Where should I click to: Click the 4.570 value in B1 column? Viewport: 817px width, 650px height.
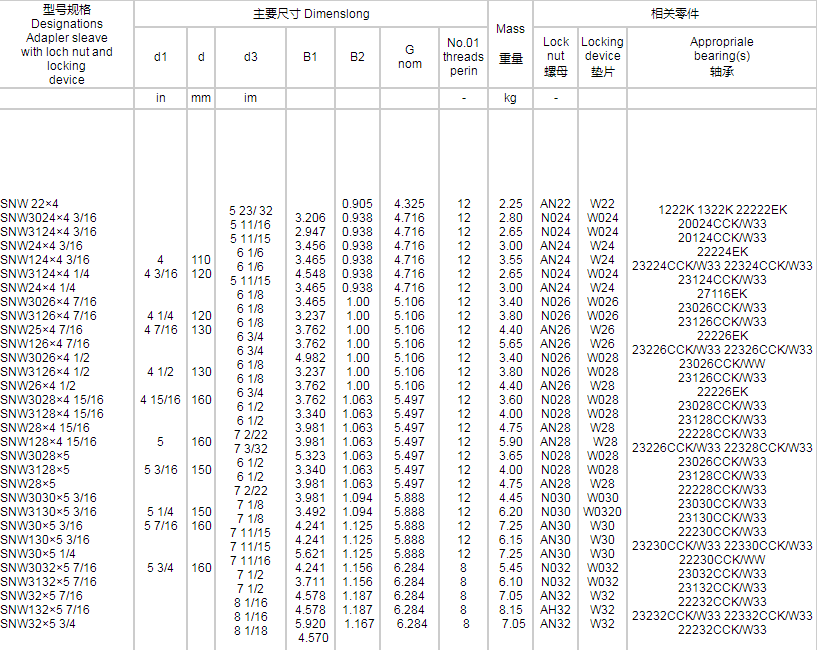click(x=313, y=638)
